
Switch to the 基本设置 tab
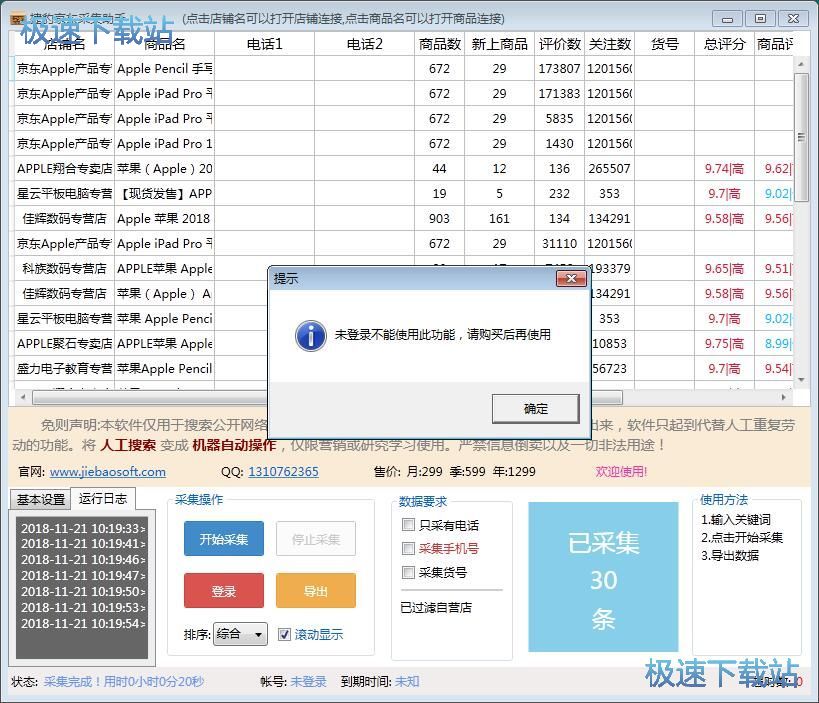tap(41, 499)
